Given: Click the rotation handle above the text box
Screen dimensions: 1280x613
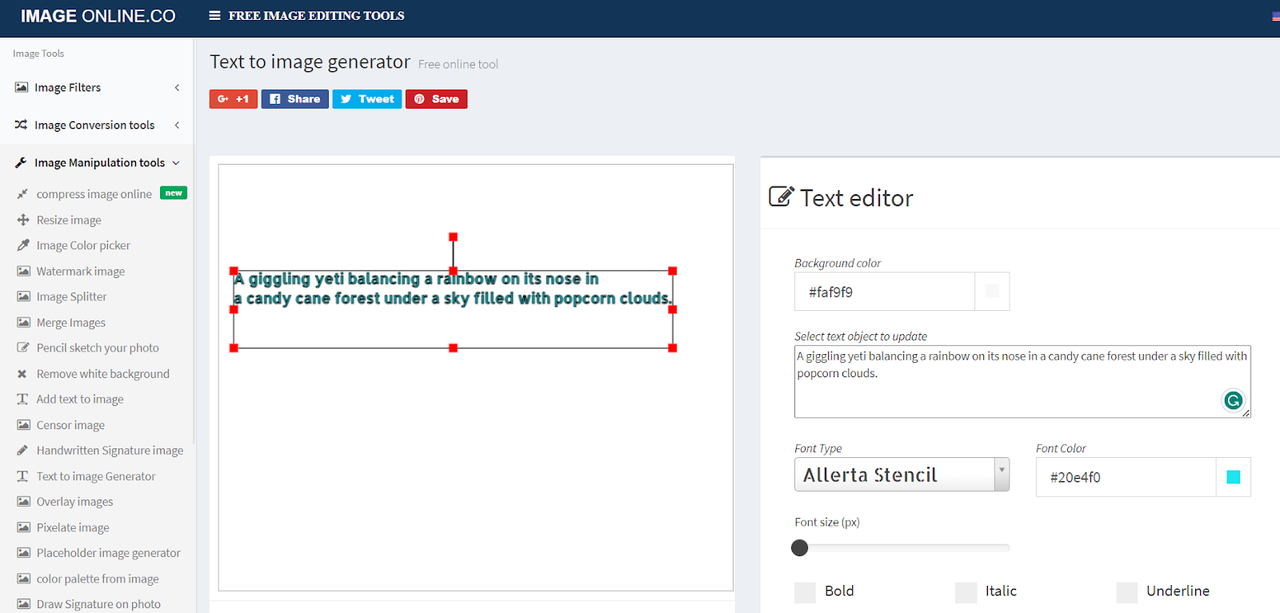Looking at the screenshot, I should [x=453, y=237].
